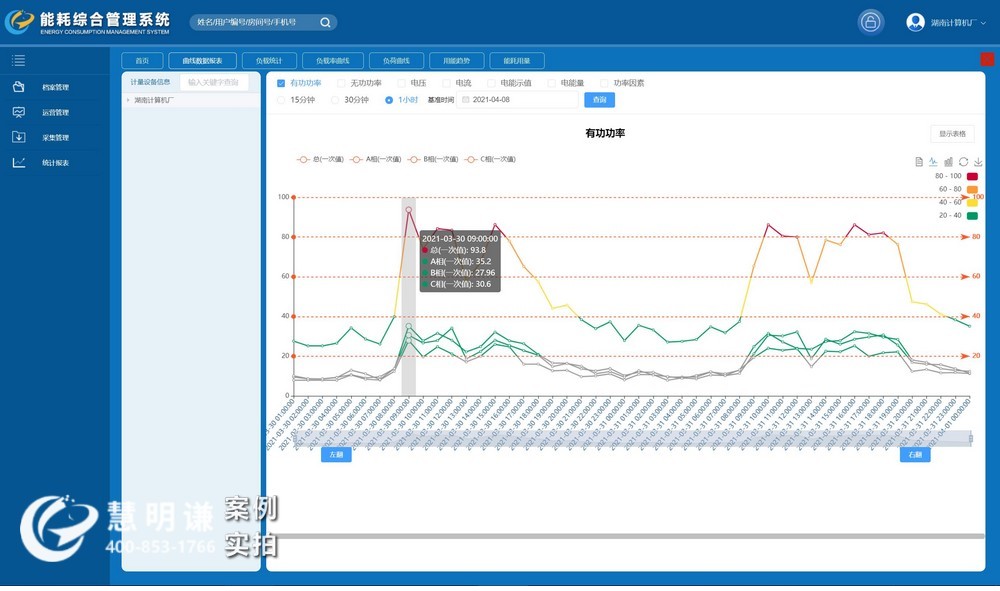Expand the 湖南计算机厂 tree node
Screen dimensions: 1000x591
point(128,100)
